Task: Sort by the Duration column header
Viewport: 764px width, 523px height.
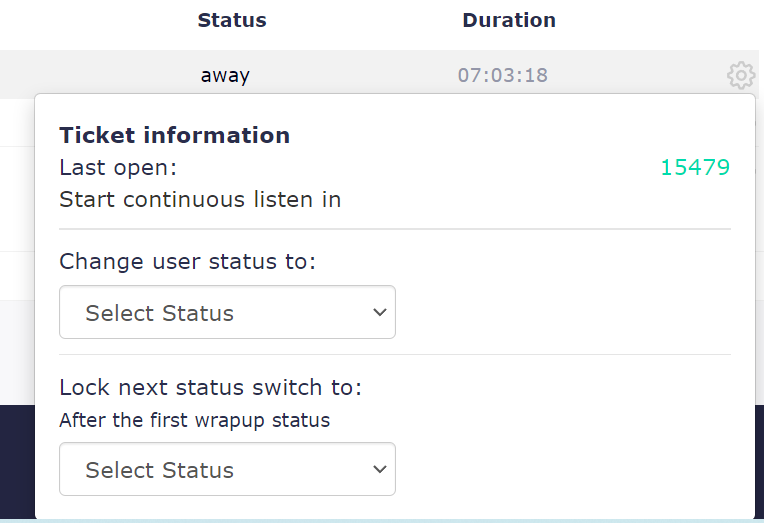Action: 509,20
